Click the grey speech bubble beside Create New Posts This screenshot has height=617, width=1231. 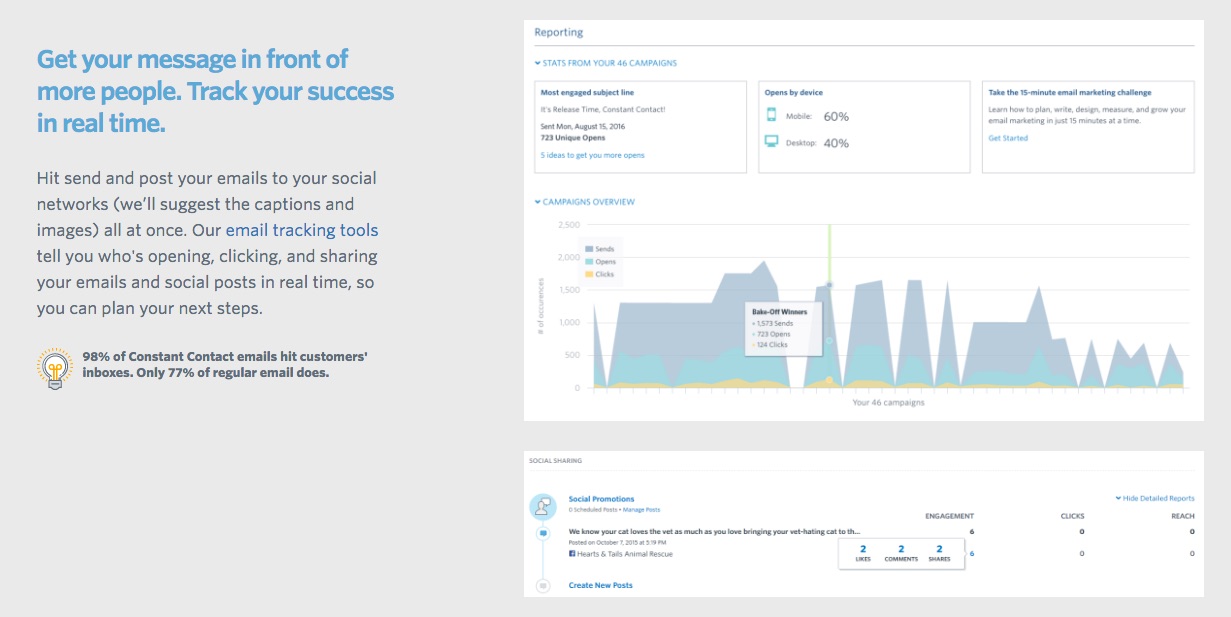(543, 585)
